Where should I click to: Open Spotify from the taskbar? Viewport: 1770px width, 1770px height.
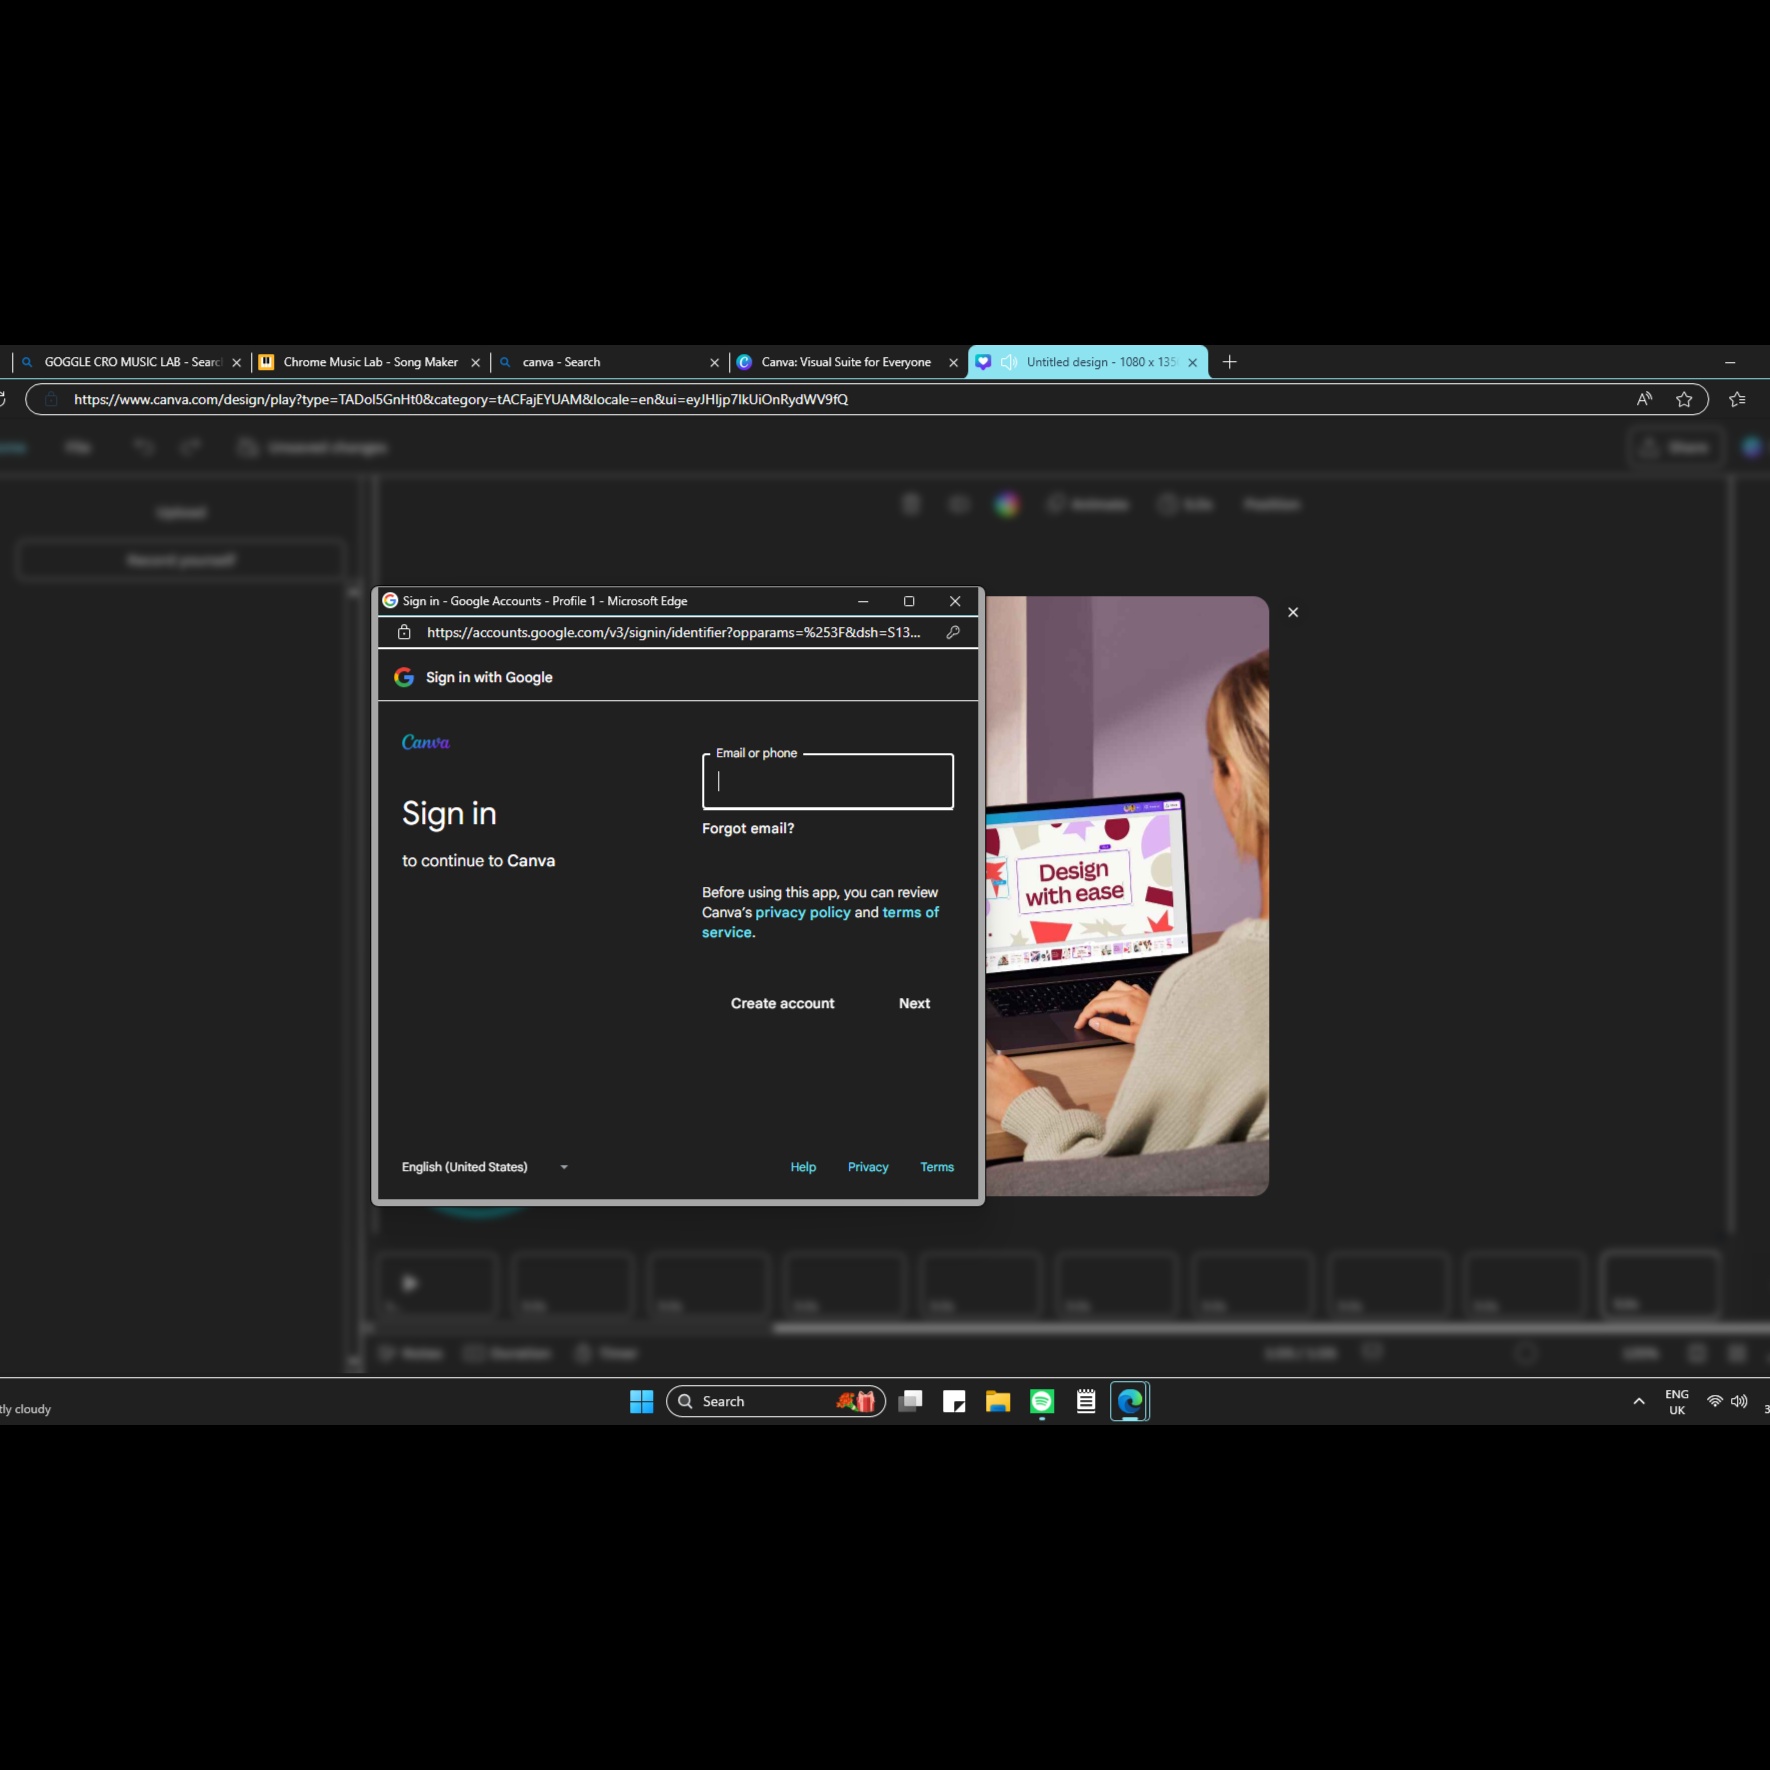tap(1041, 1401)
